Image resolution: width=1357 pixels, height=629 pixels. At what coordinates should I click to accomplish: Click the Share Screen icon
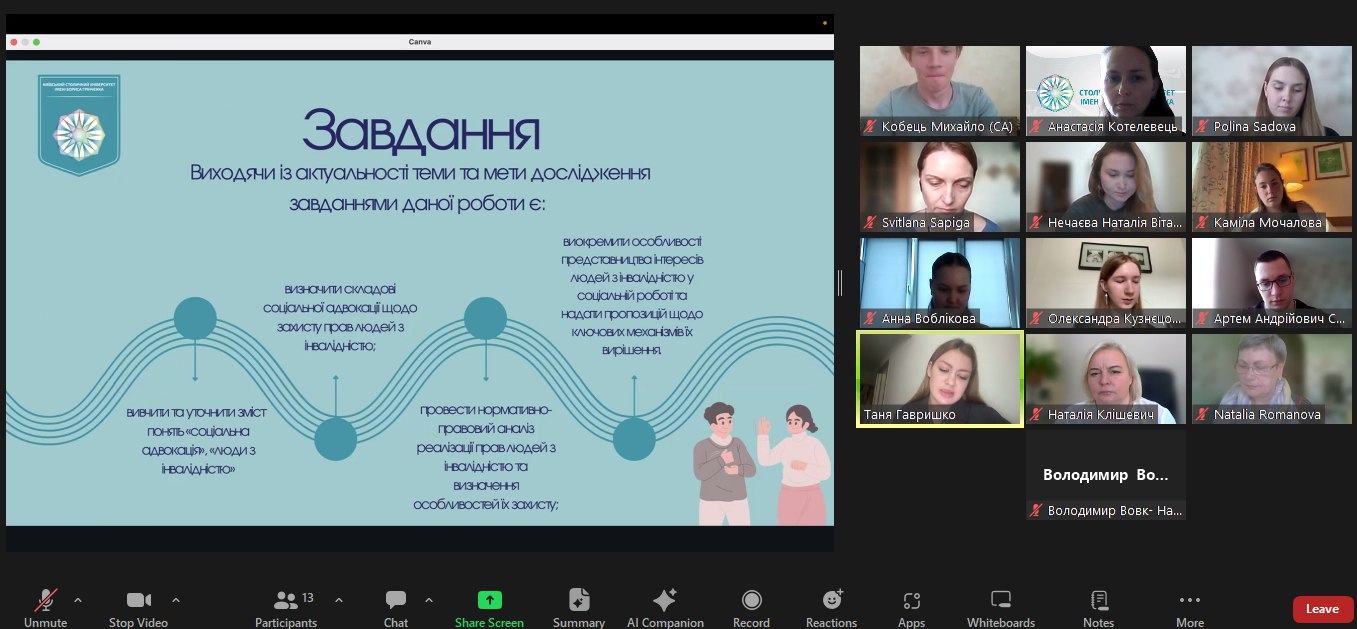pos(489,600)
